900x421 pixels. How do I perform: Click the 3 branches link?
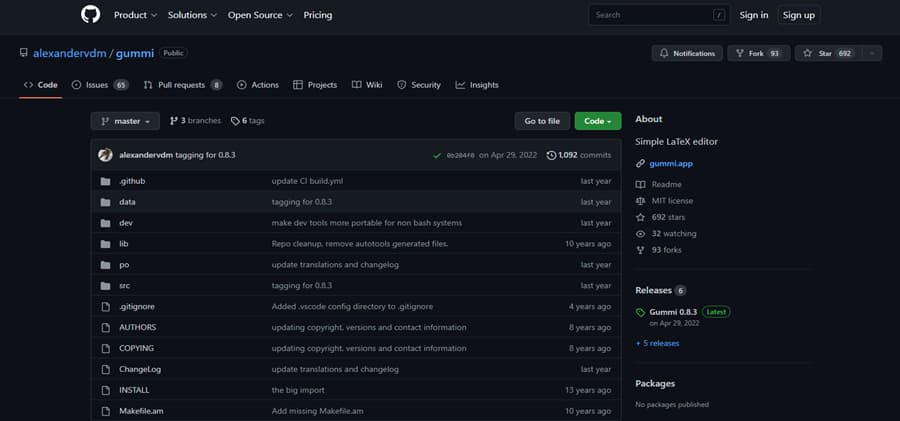195,121
